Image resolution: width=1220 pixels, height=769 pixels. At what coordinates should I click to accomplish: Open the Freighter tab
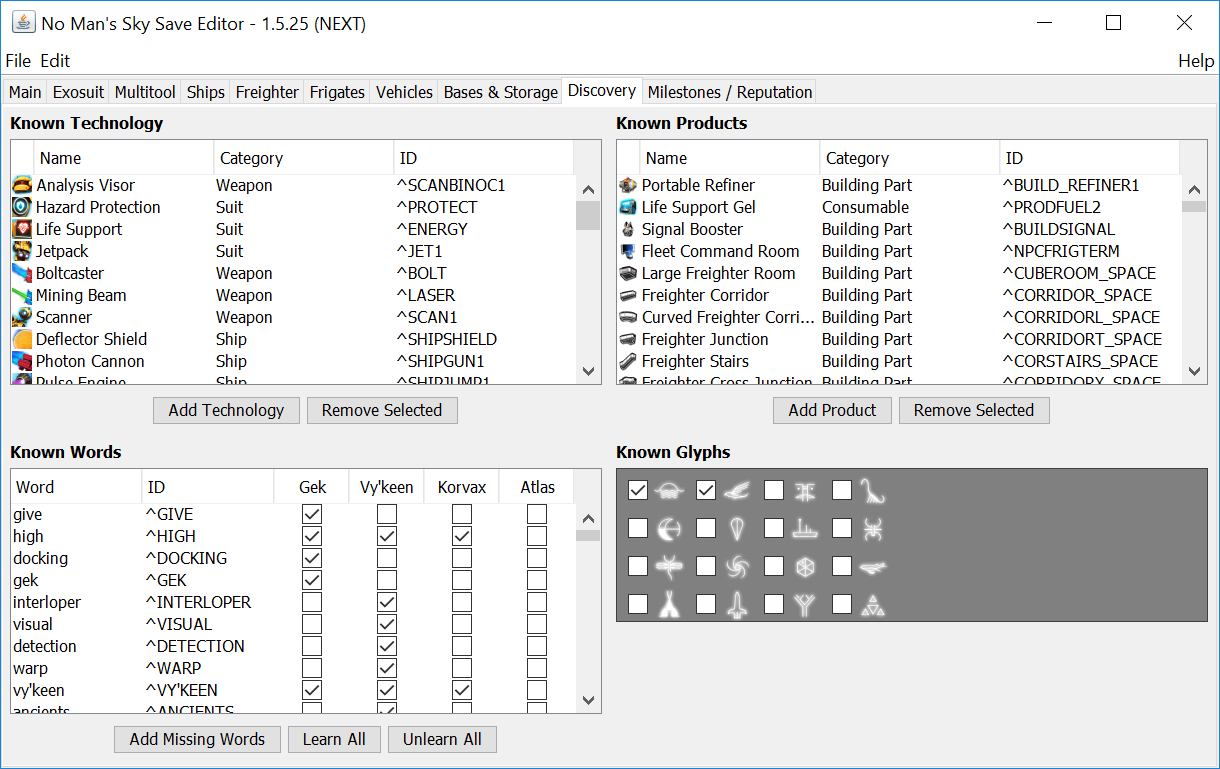coord(267,92)
